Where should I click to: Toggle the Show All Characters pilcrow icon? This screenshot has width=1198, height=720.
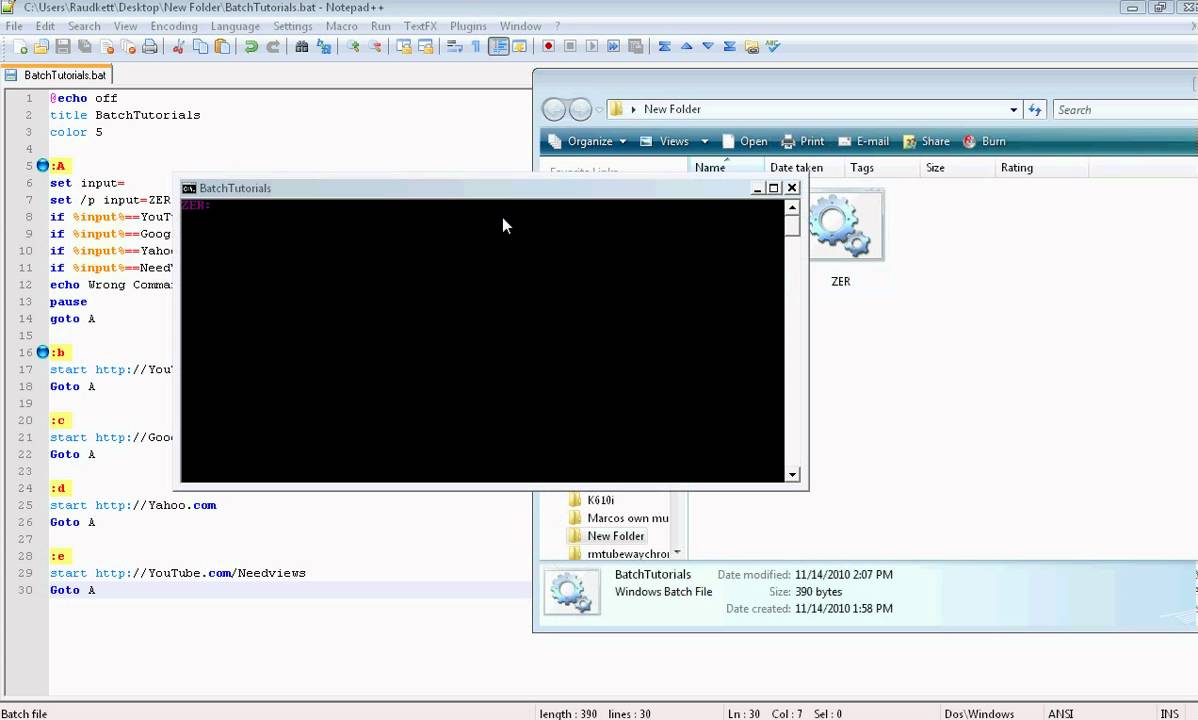pyautogui.click(x=476, y=47)
